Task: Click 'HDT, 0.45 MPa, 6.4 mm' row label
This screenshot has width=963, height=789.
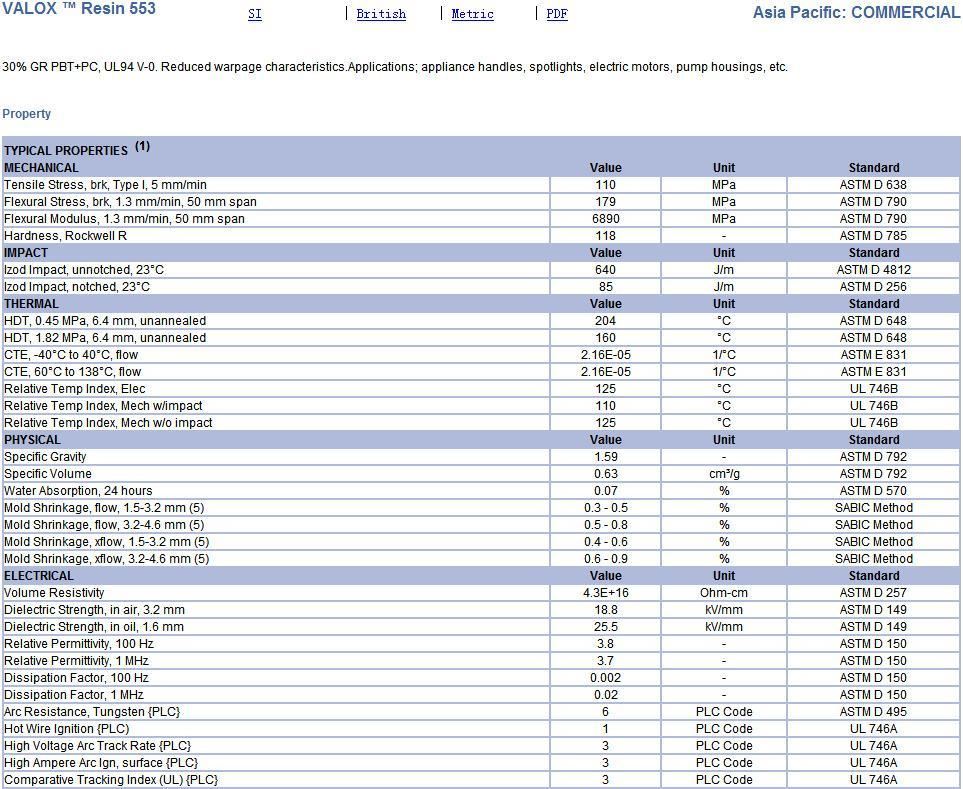Action: click(105, 321)
